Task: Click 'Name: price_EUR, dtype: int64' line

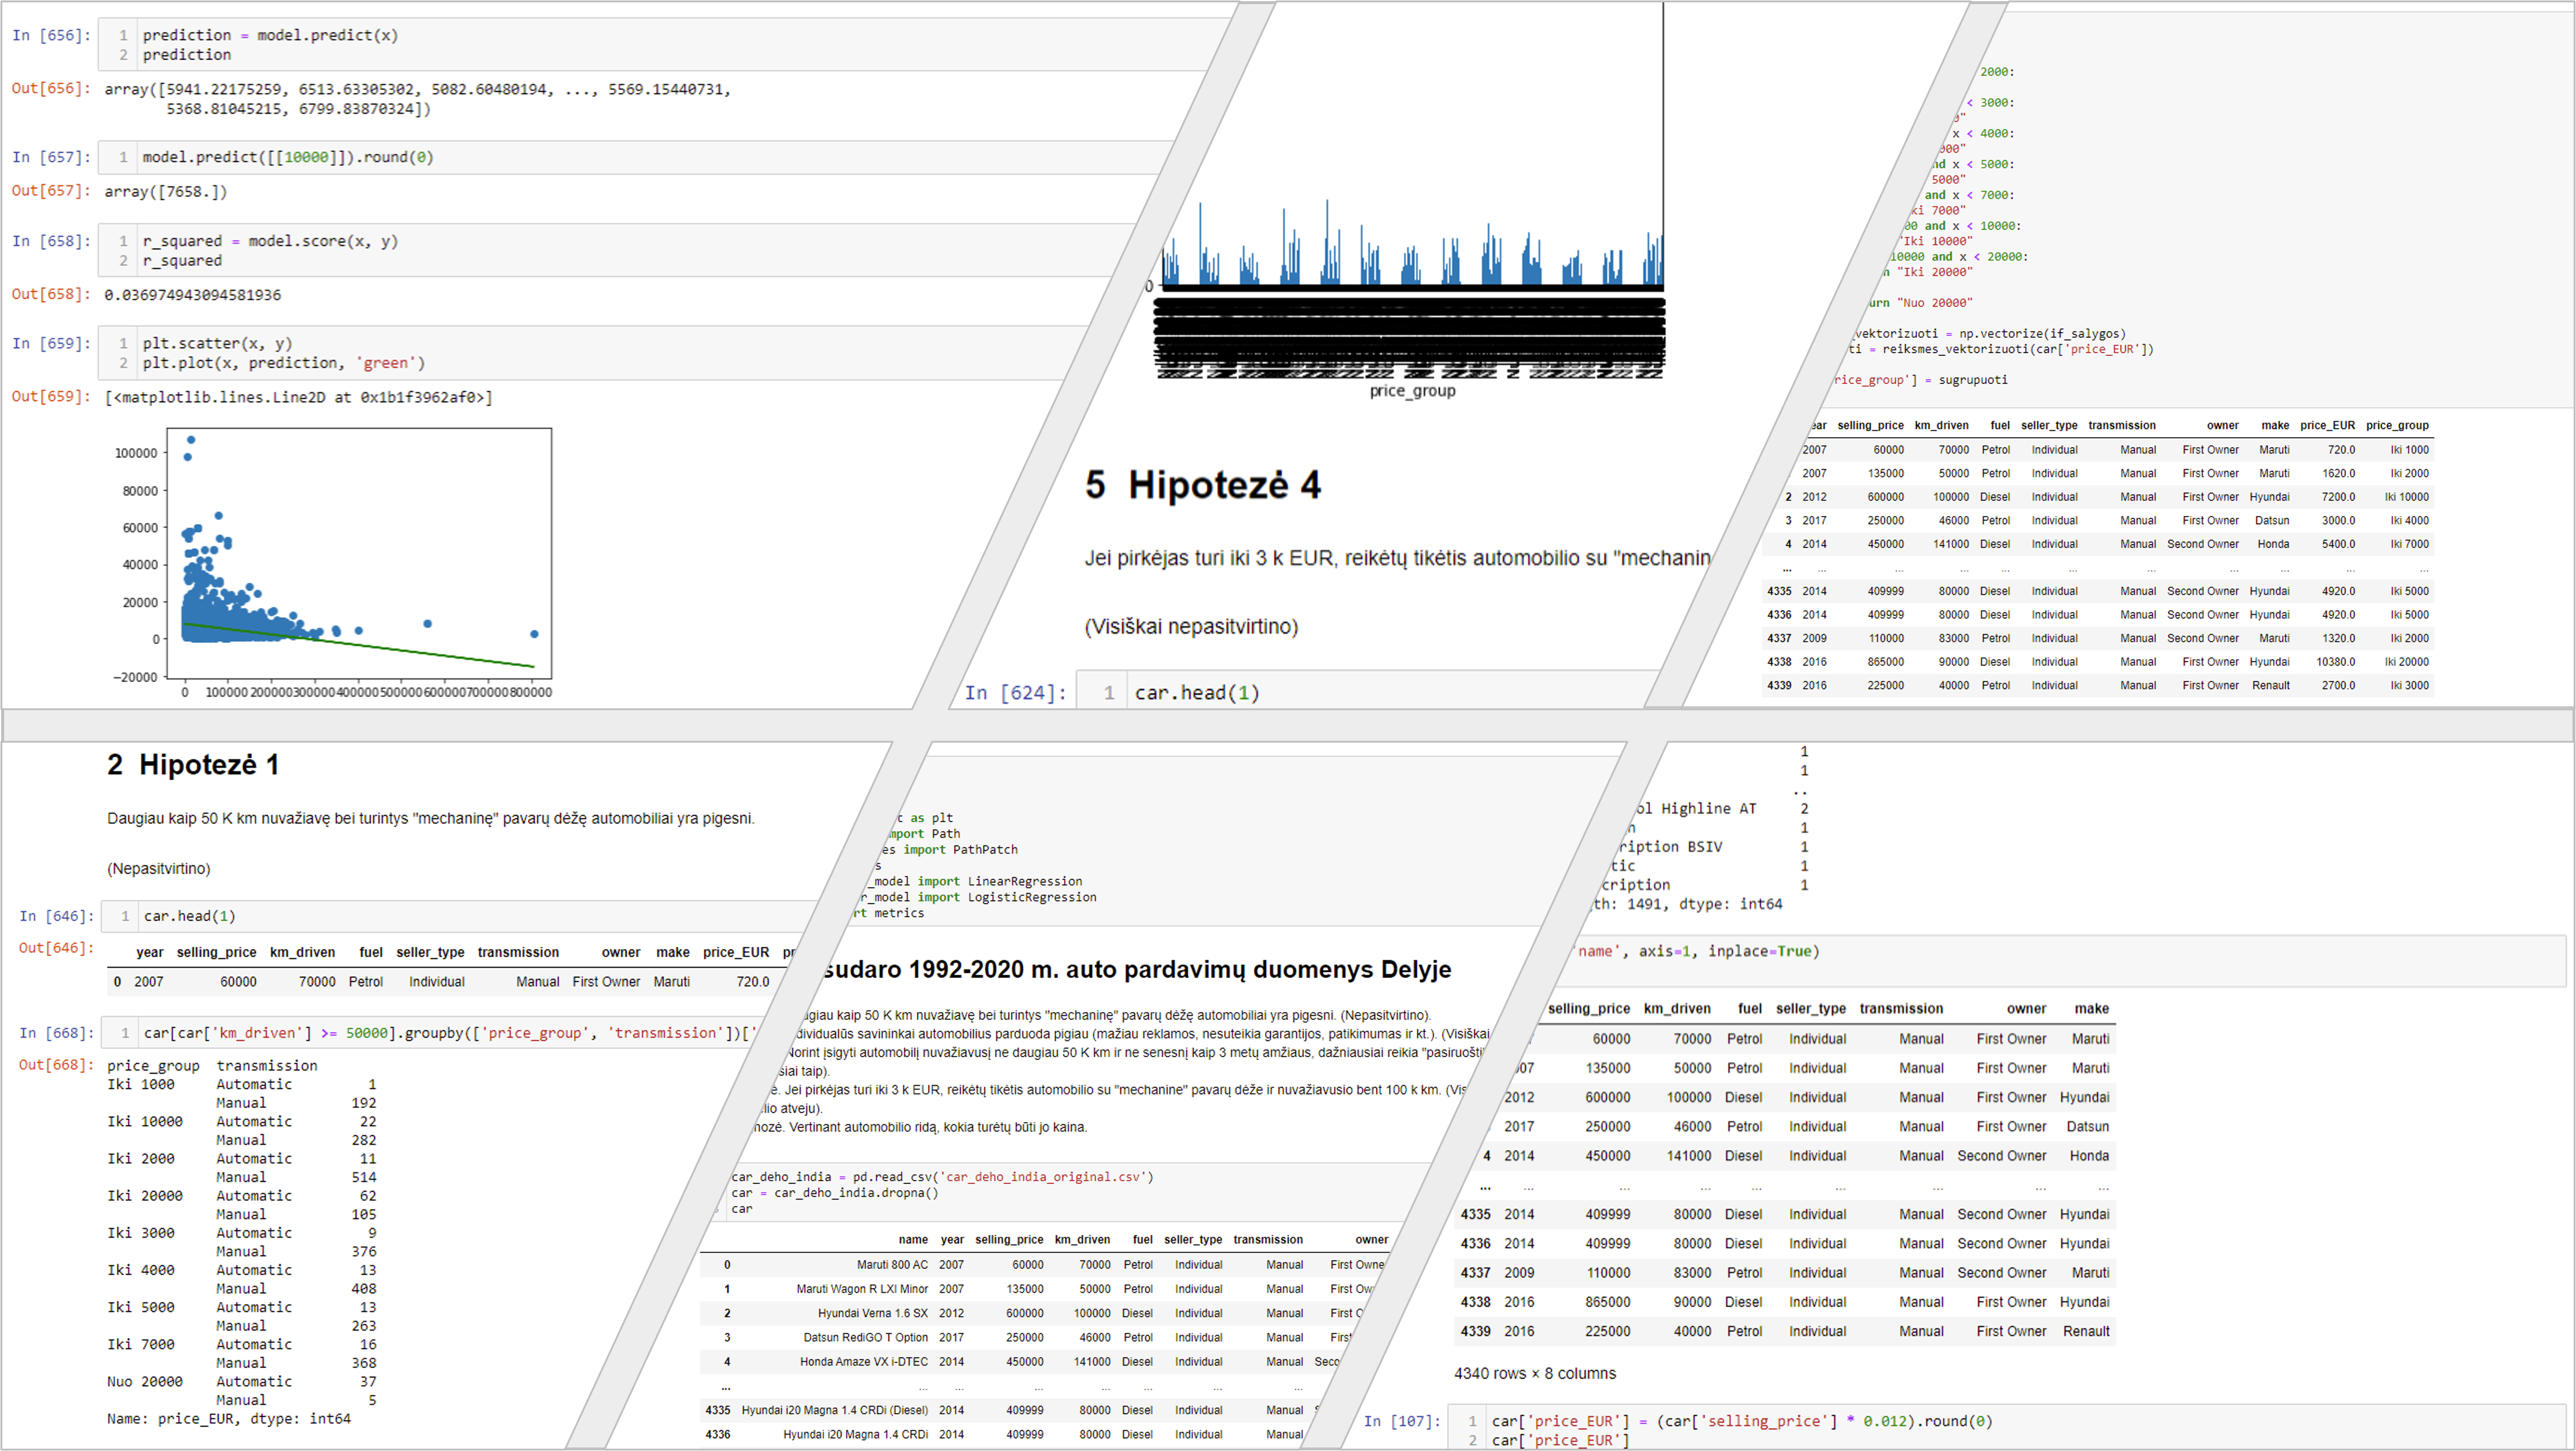Action: coord(229,1419)
